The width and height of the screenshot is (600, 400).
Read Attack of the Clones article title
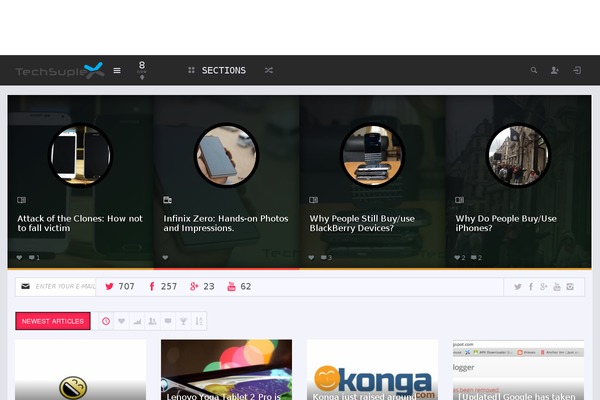click(x=80, y=223)
